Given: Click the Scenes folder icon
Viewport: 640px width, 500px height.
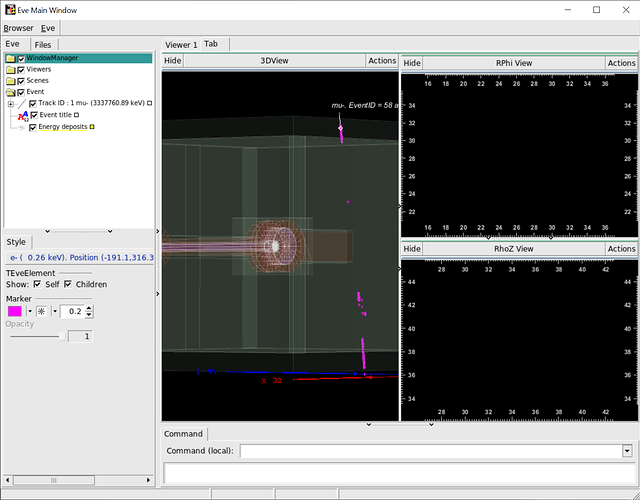Looking at the screenshot, I should point(11,81).
